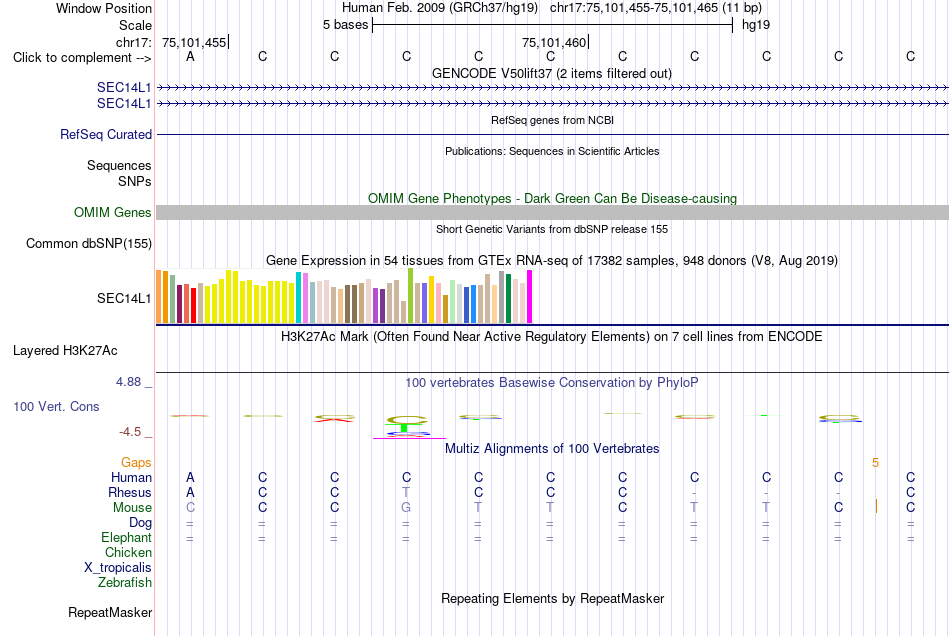Click the '-4.5' PhyloP lower value
Viewport: 950px width, 636px height.
point(130,431)
